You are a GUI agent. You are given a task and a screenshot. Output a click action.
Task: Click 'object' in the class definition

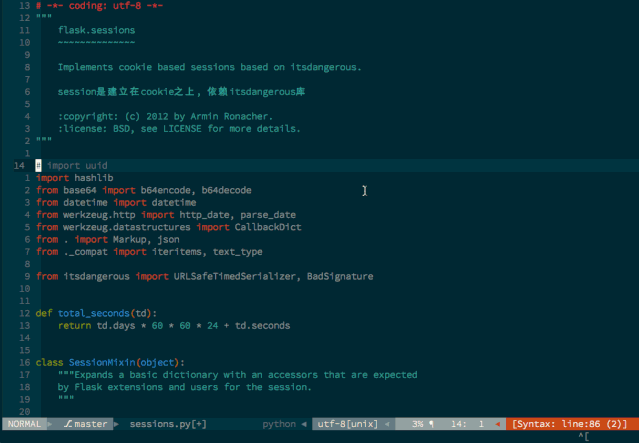157,362
